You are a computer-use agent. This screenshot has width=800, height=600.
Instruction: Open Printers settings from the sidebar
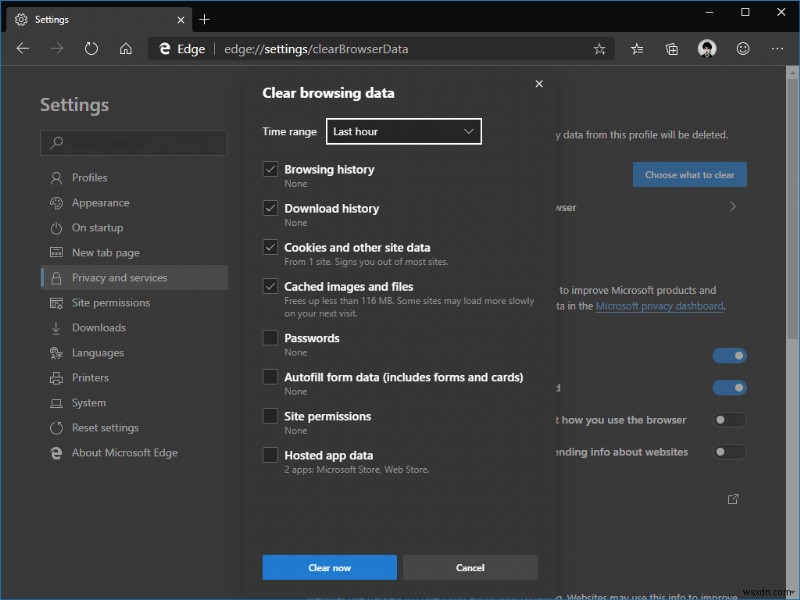click(x=92, y=377)
